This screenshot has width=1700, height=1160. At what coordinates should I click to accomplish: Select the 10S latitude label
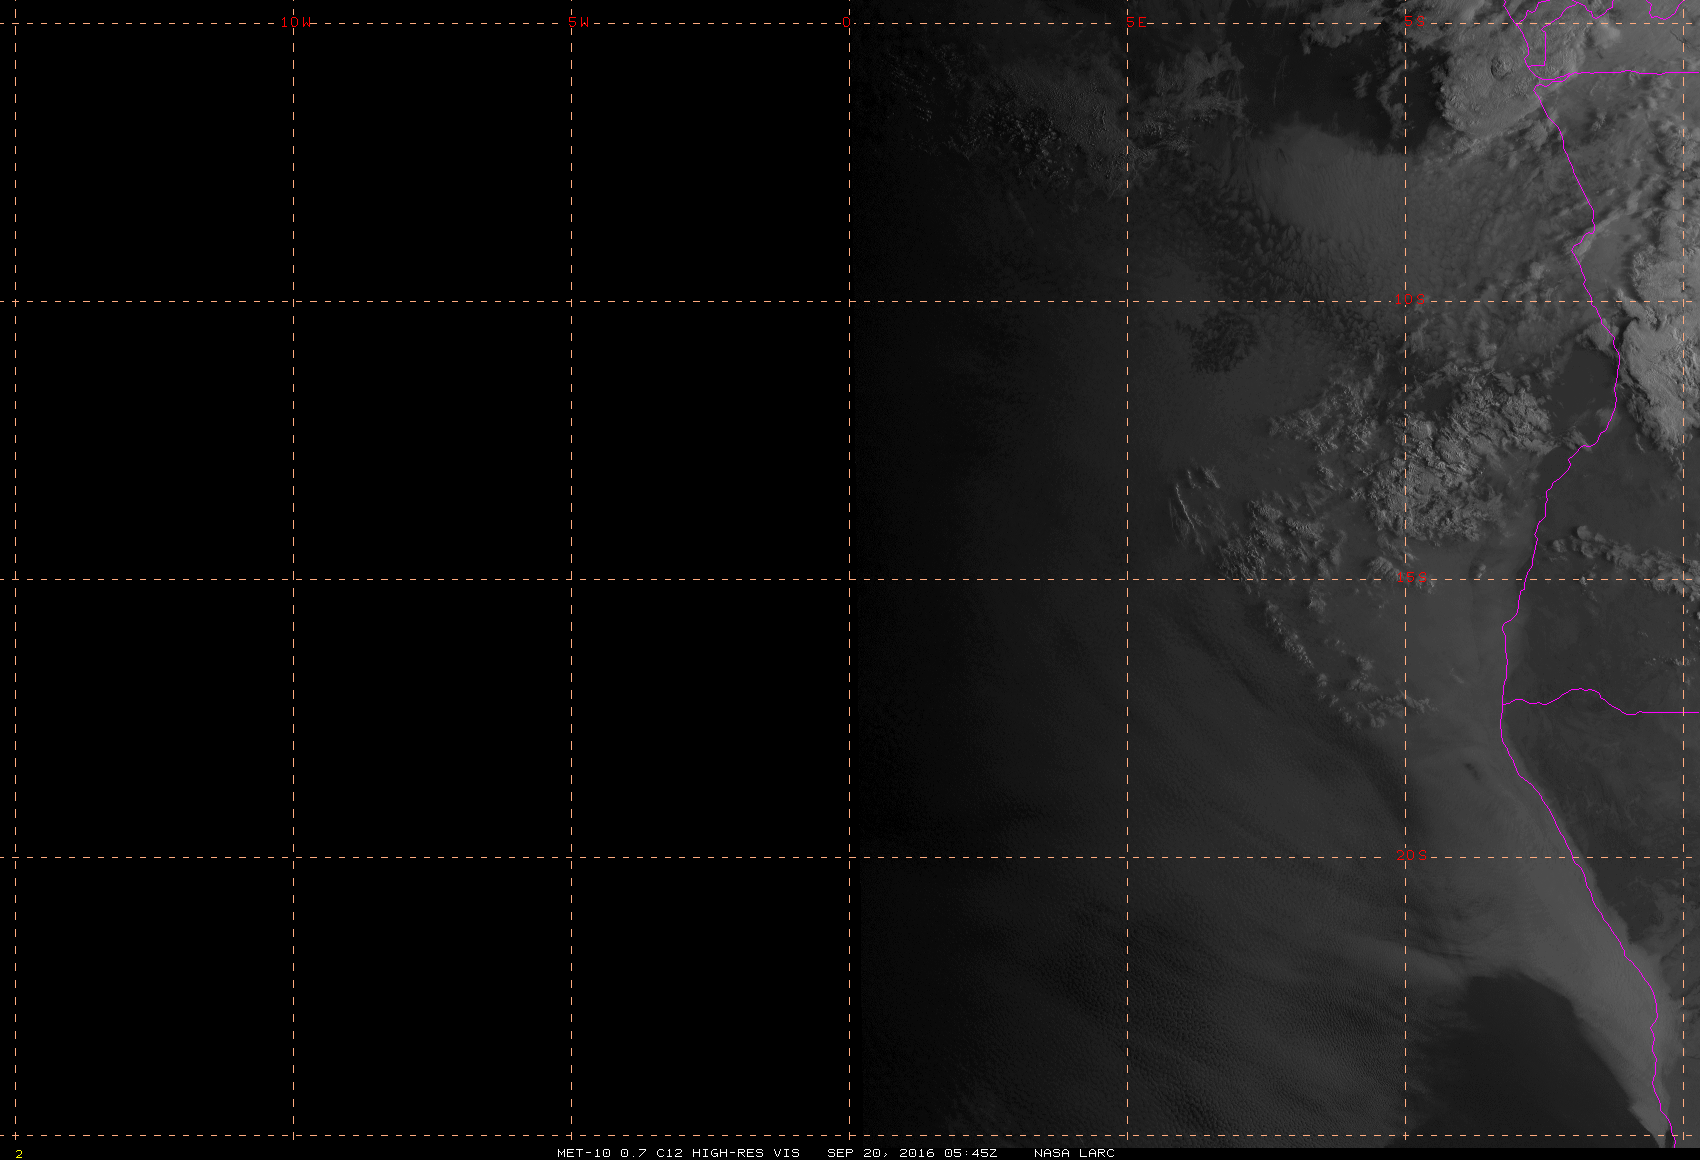coord(1411,299)
